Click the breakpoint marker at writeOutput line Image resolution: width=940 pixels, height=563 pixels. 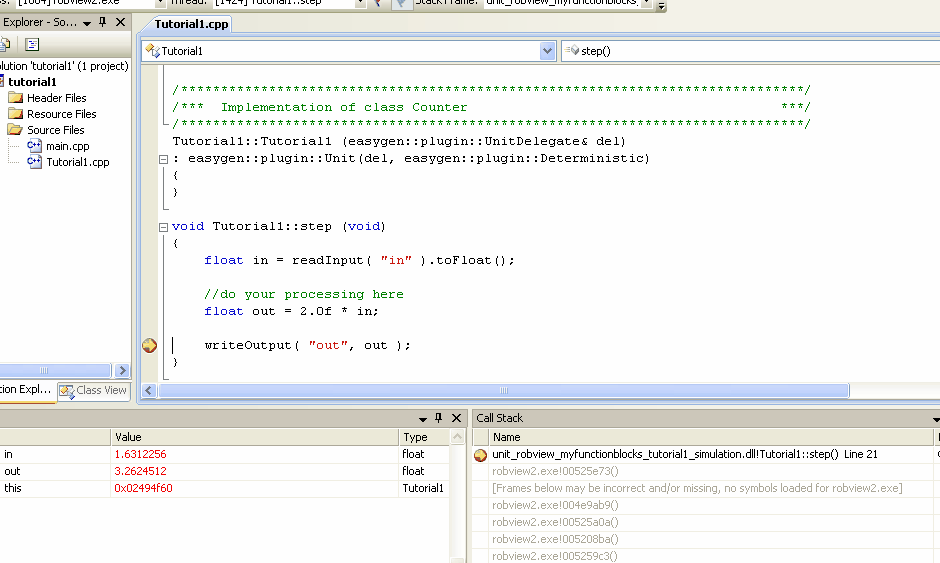point(149,345)
